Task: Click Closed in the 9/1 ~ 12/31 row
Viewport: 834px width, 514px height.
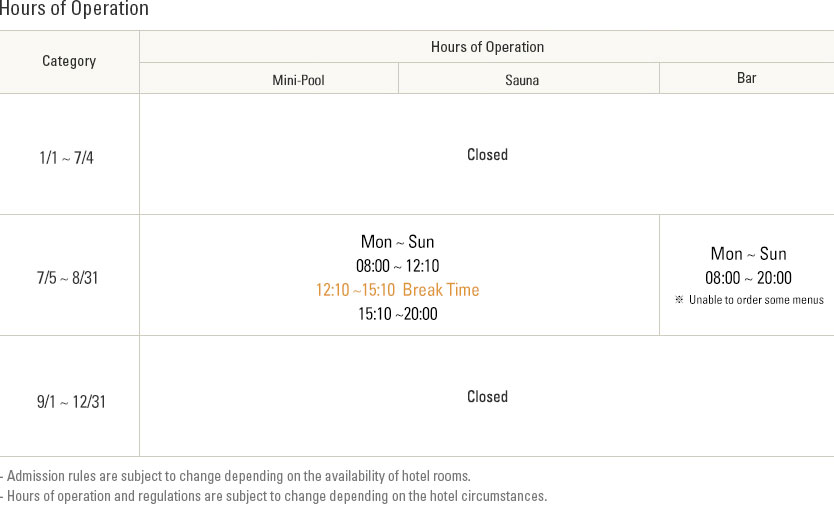Action: coord(487,396)
